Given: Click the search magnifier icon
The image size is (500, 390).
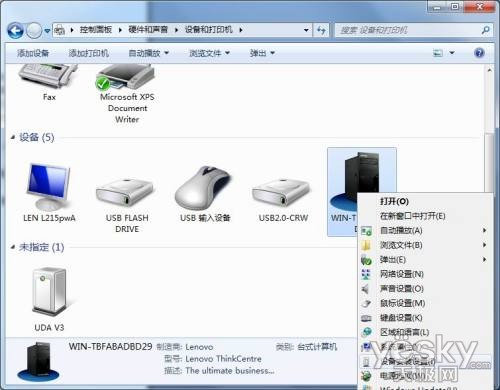Looking at the screenshot, I should coord(486,30).
